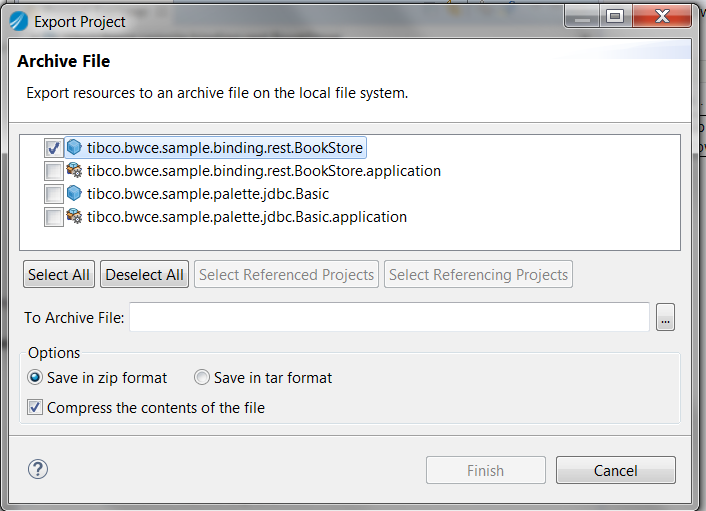Viewport: 706px width, 511px height.
Task: Select the tibco.bwce.sample.palette.jdbc.Basic.application tree item
Action: (247, 217)
